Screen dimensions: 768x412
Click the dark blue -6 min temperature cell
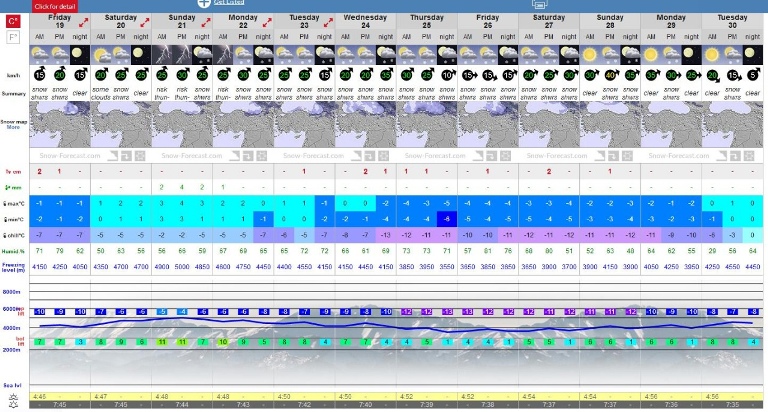pyautogui.click(x=446, y=219)
